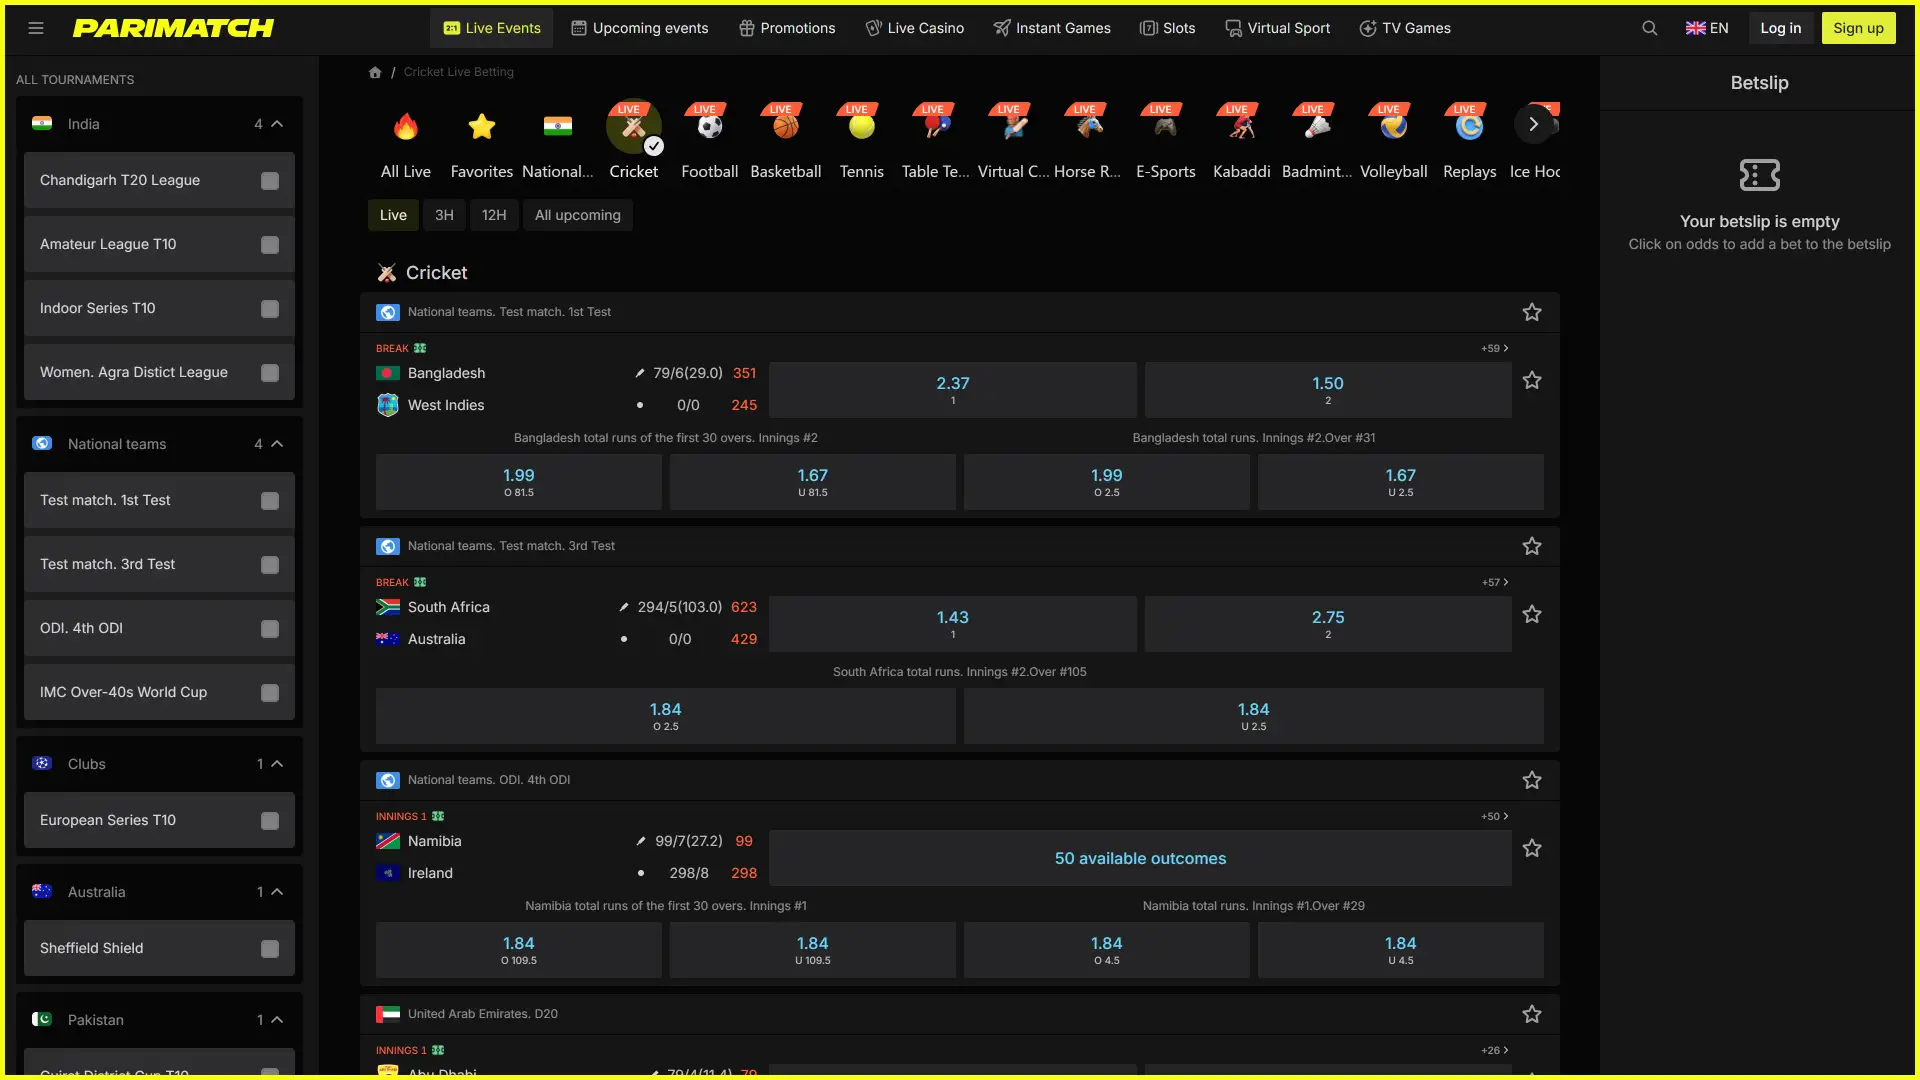This screenshot has height=1080, width=1920.
Task: Open the Live Events tab
Action: 492,28
